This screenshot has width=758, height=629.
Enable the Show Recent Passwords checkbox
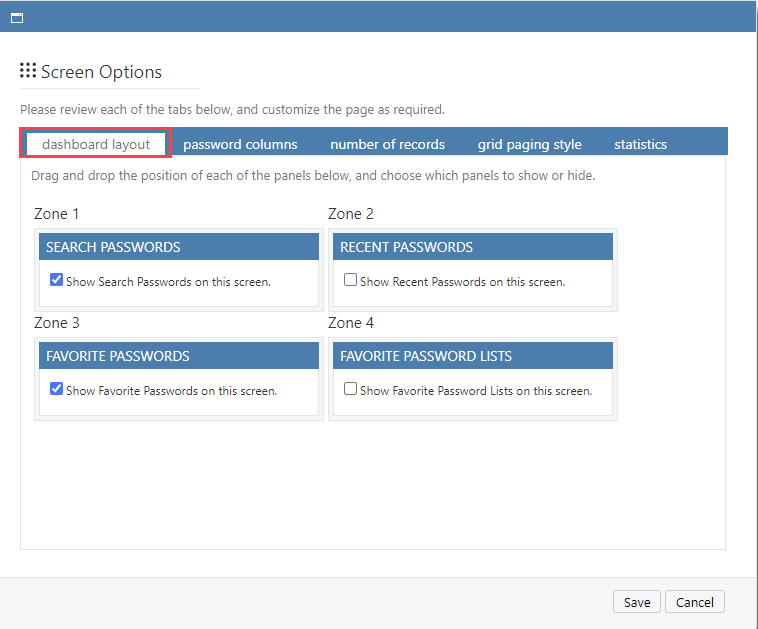pos(350,281)
